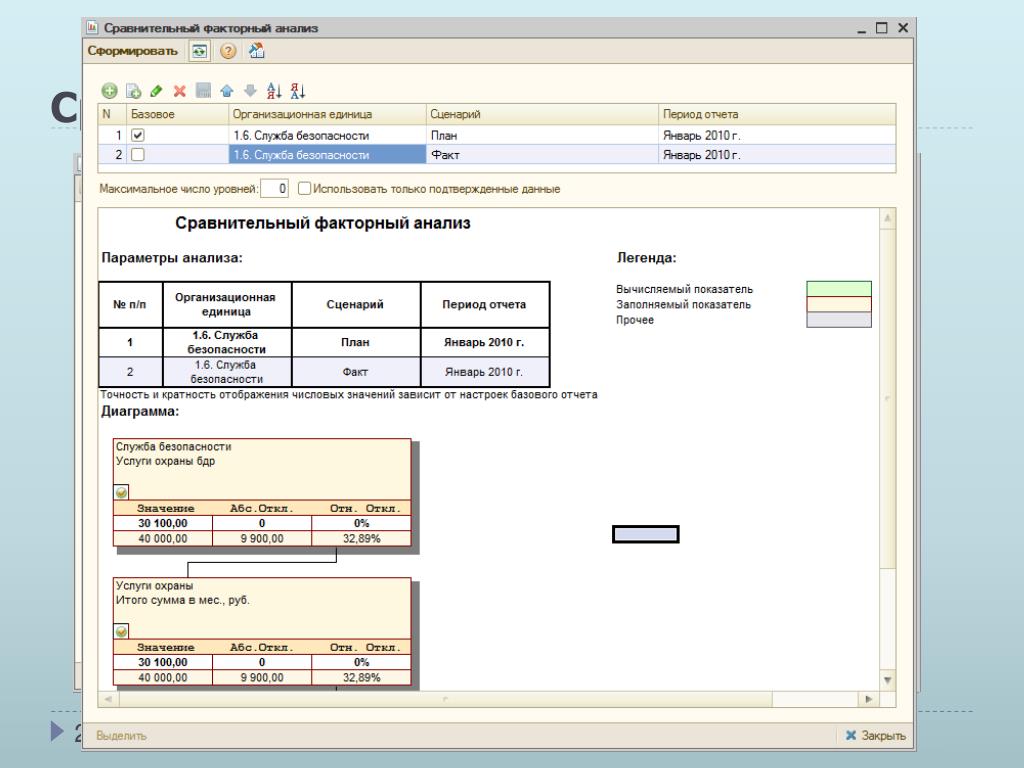Copy row using the document-plus icon

pyautogui.click(x=133, y=91)
